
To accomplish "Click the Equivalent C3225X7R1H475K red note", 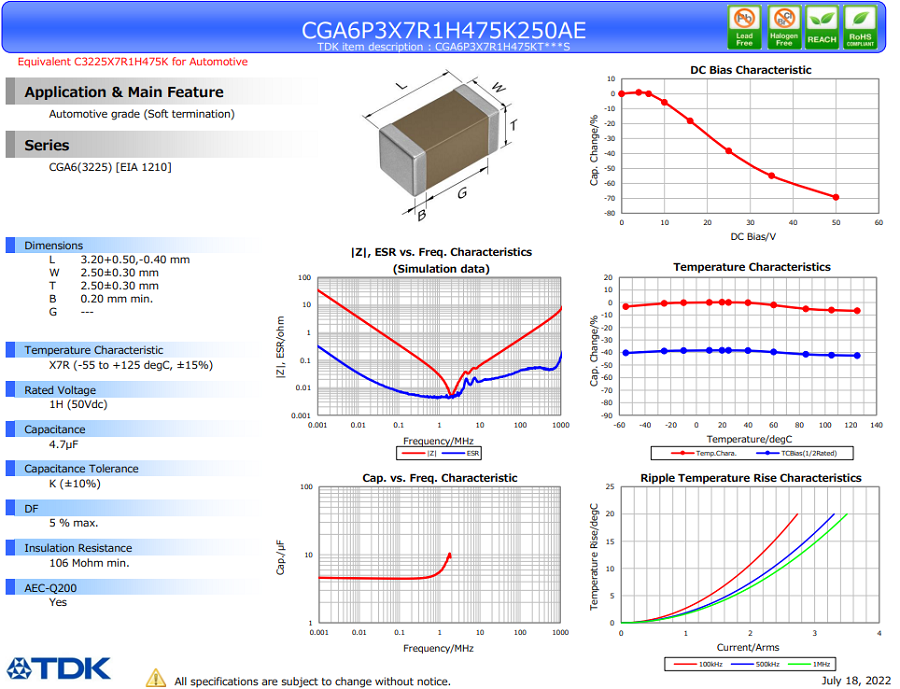I will point(133,62).
